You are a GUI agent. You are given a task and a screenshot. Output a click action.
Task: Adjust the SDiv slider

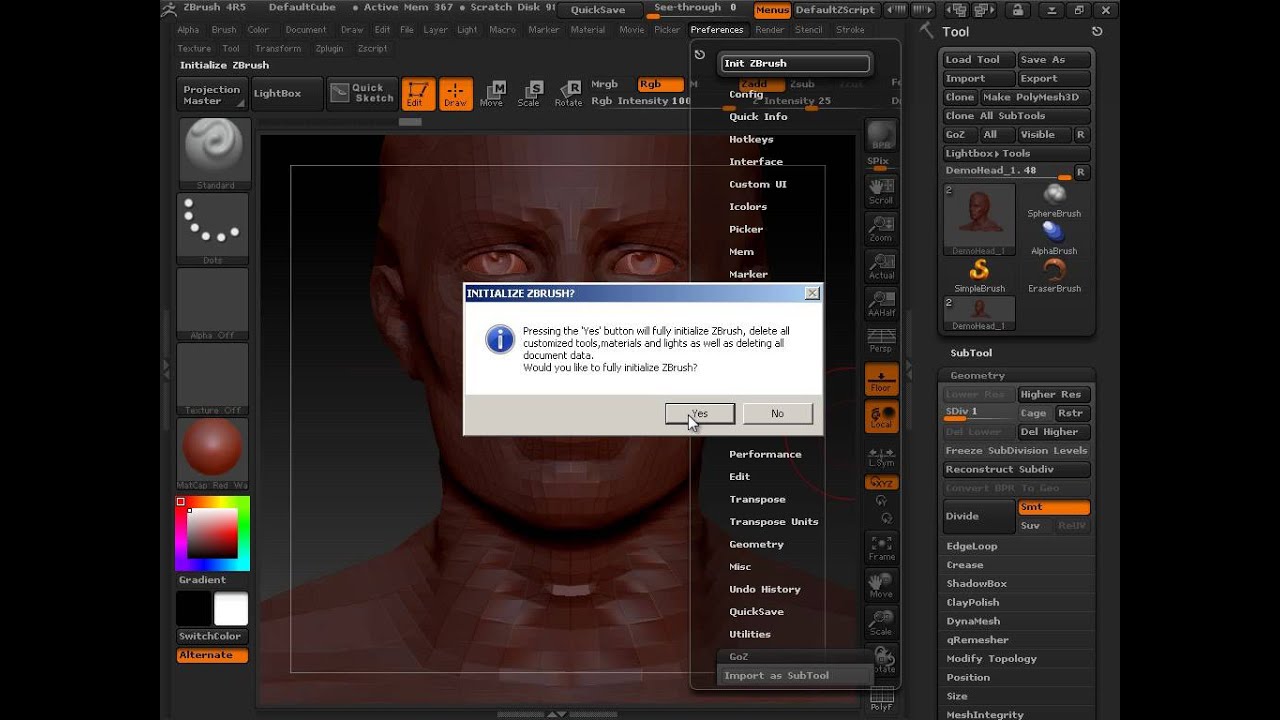(x=979, y=412)
